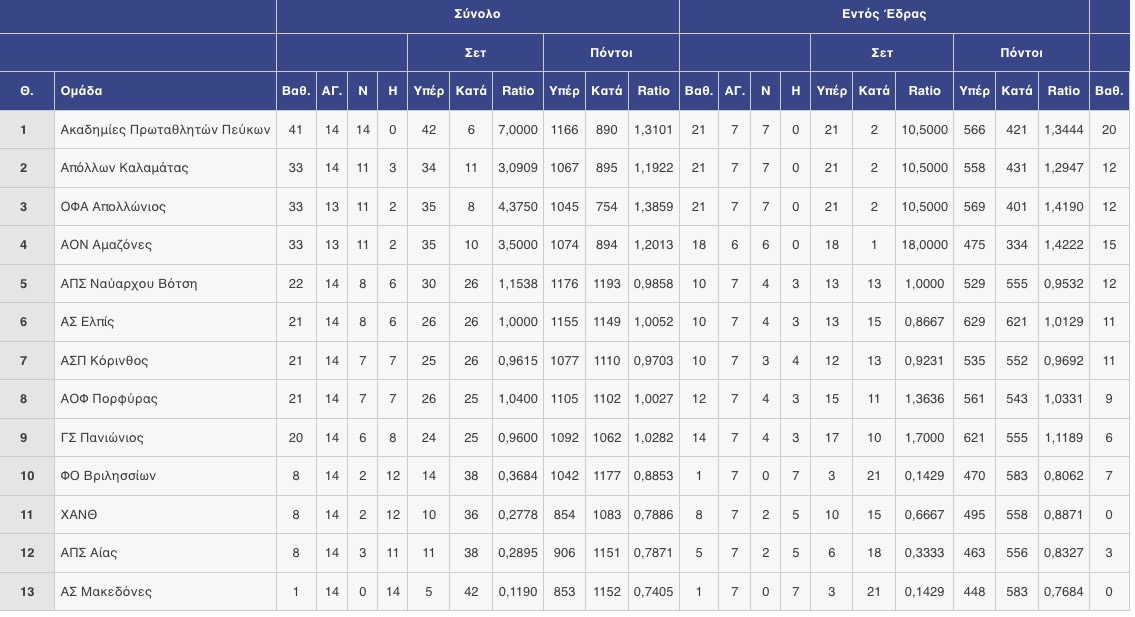Click the Εντός Έδρας group header
The height and width of the screenshot is (617, 1135).
(884, 14)
